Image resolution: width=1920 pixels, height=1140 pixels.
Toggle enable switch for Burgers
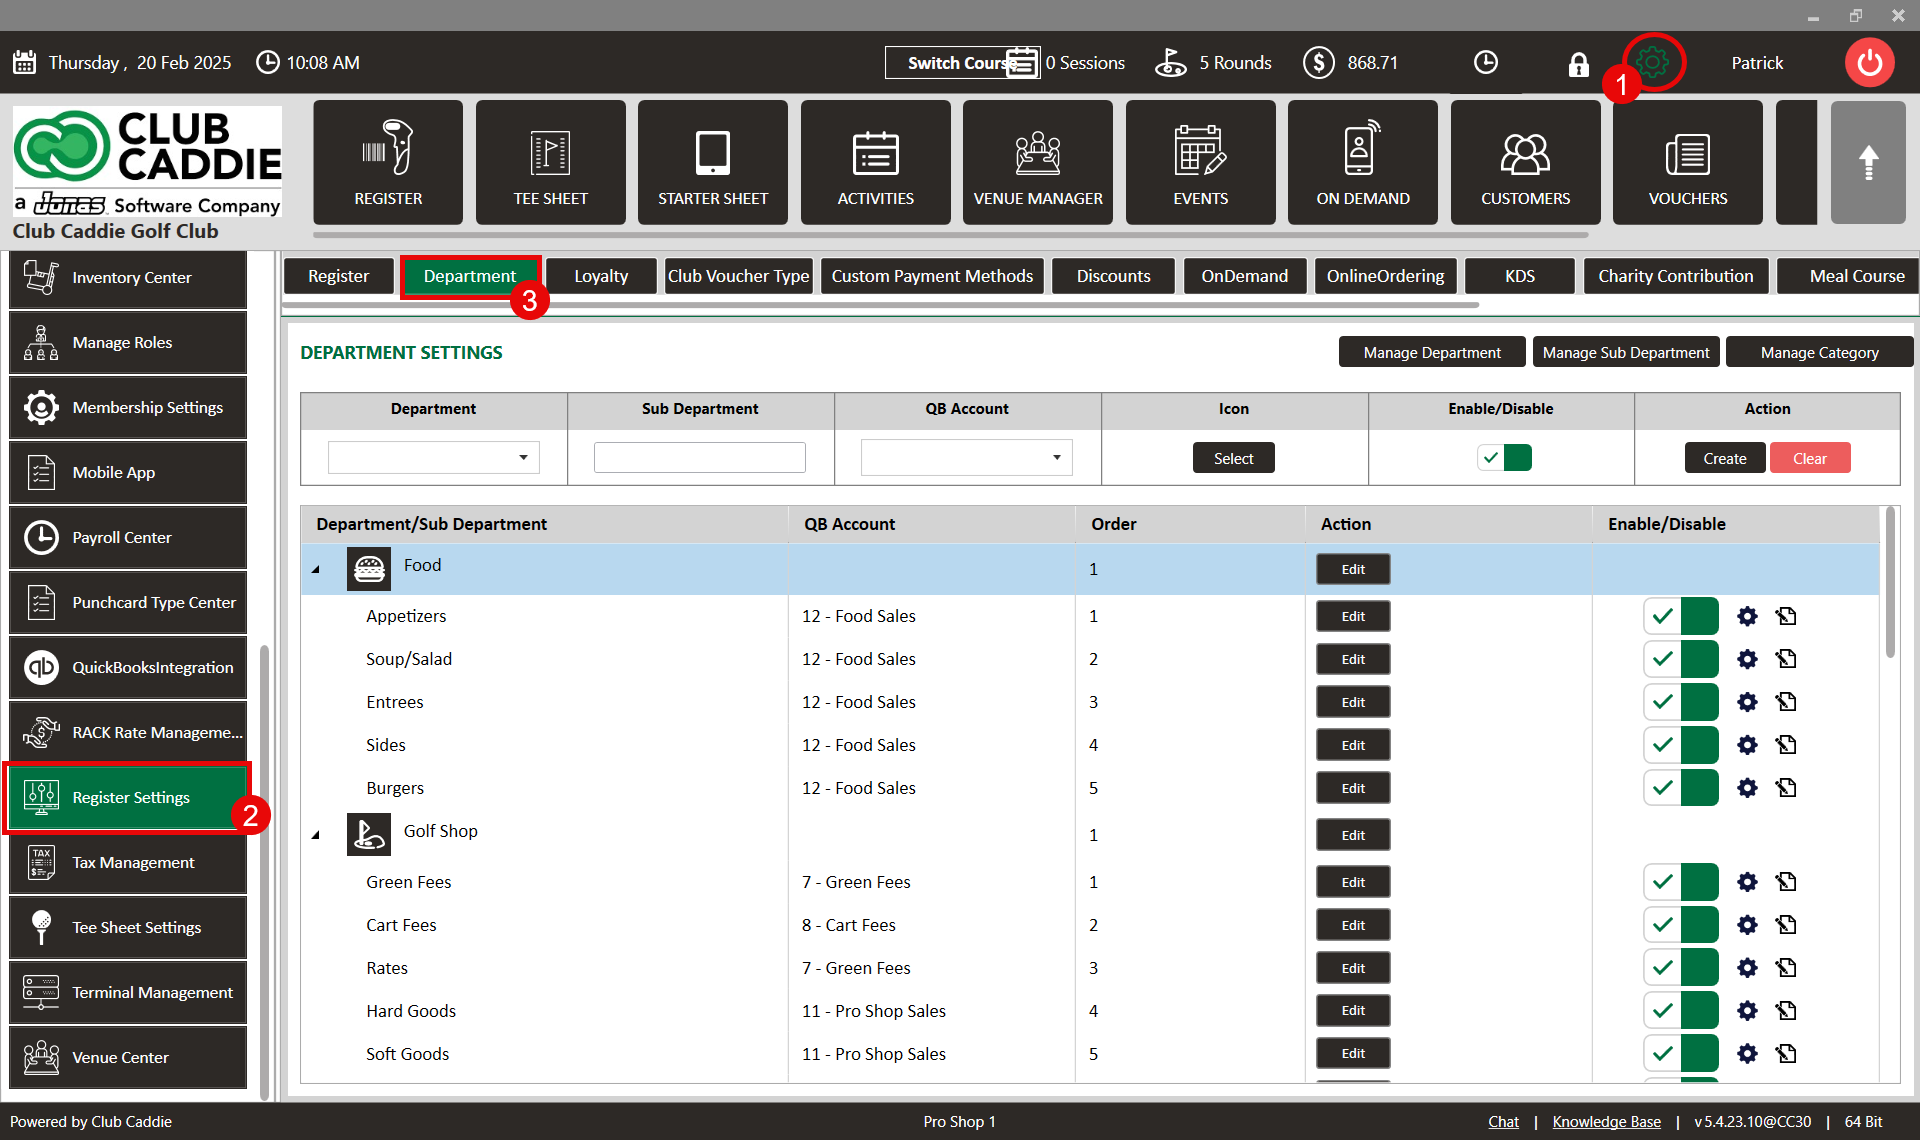[x=1680, y=788]
